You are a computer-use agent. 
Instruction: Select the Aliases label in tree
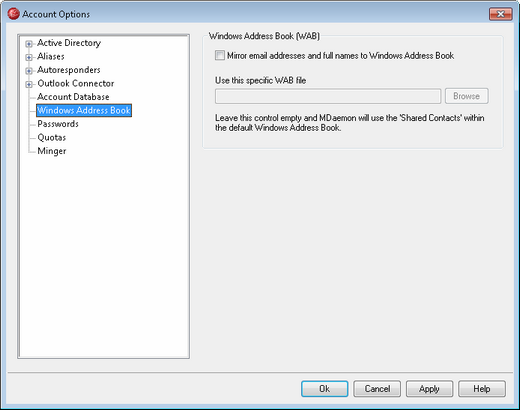pyautogui.click(x=51, y=56)
